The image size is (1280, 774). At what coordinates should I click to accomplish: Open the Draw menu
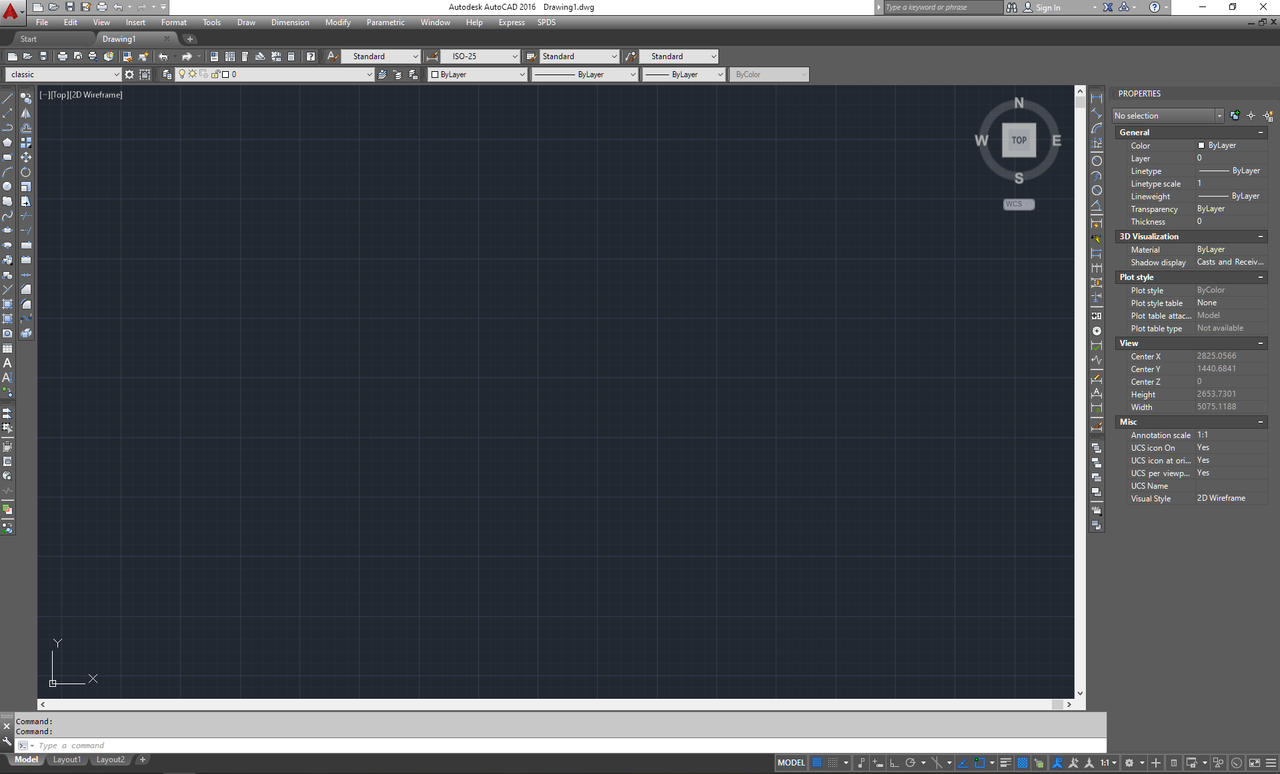tap(246, 22)
